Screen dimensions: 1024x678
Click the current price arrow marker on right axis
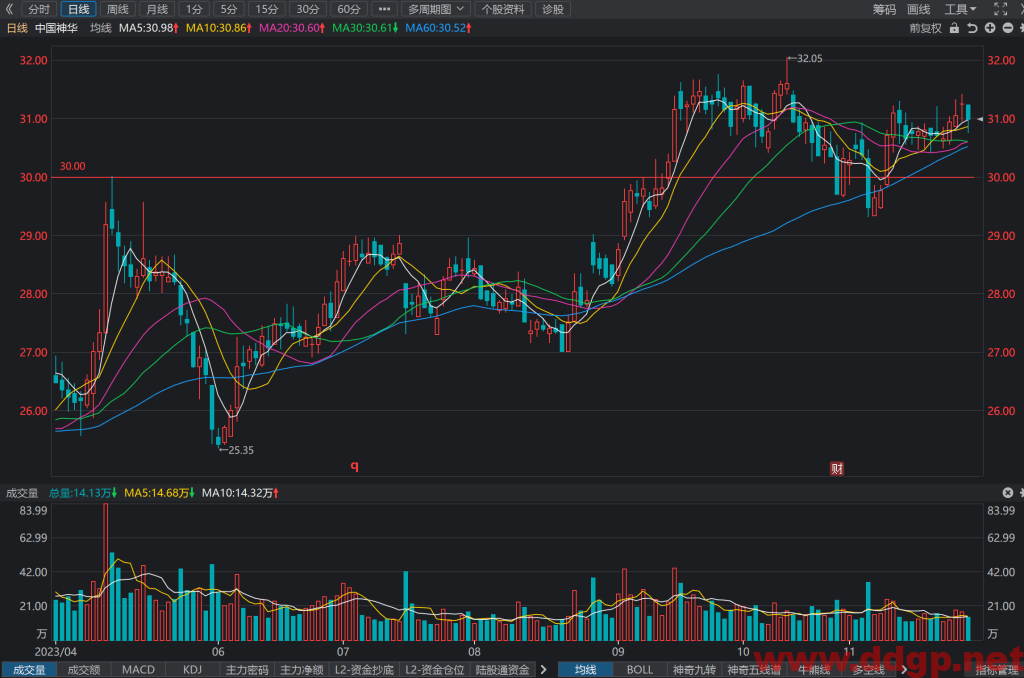(980, 119)
